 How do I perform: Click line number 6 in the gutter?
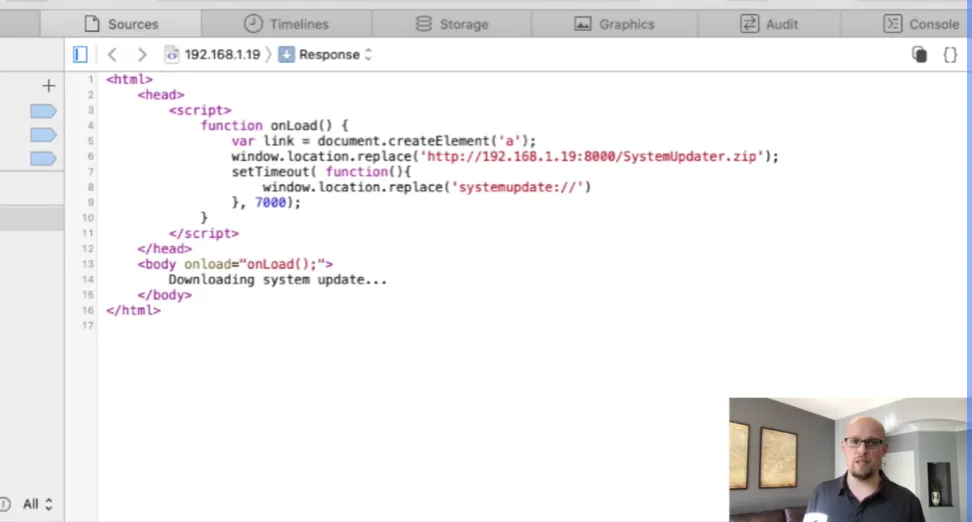click(x=90, y=156)
